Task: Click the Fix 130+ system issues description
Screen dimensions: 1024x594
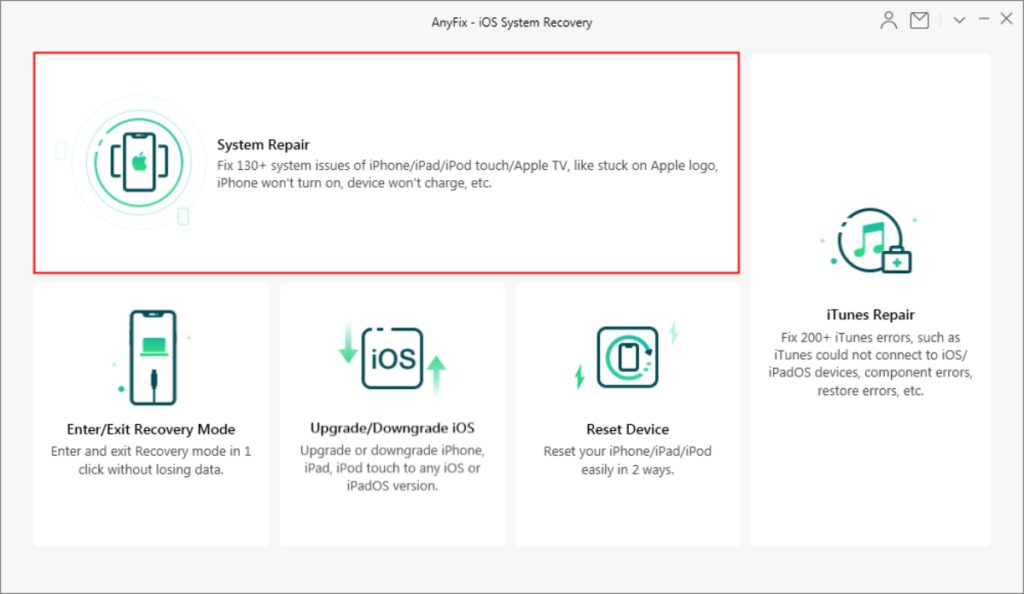Action: tap(467, 174)
